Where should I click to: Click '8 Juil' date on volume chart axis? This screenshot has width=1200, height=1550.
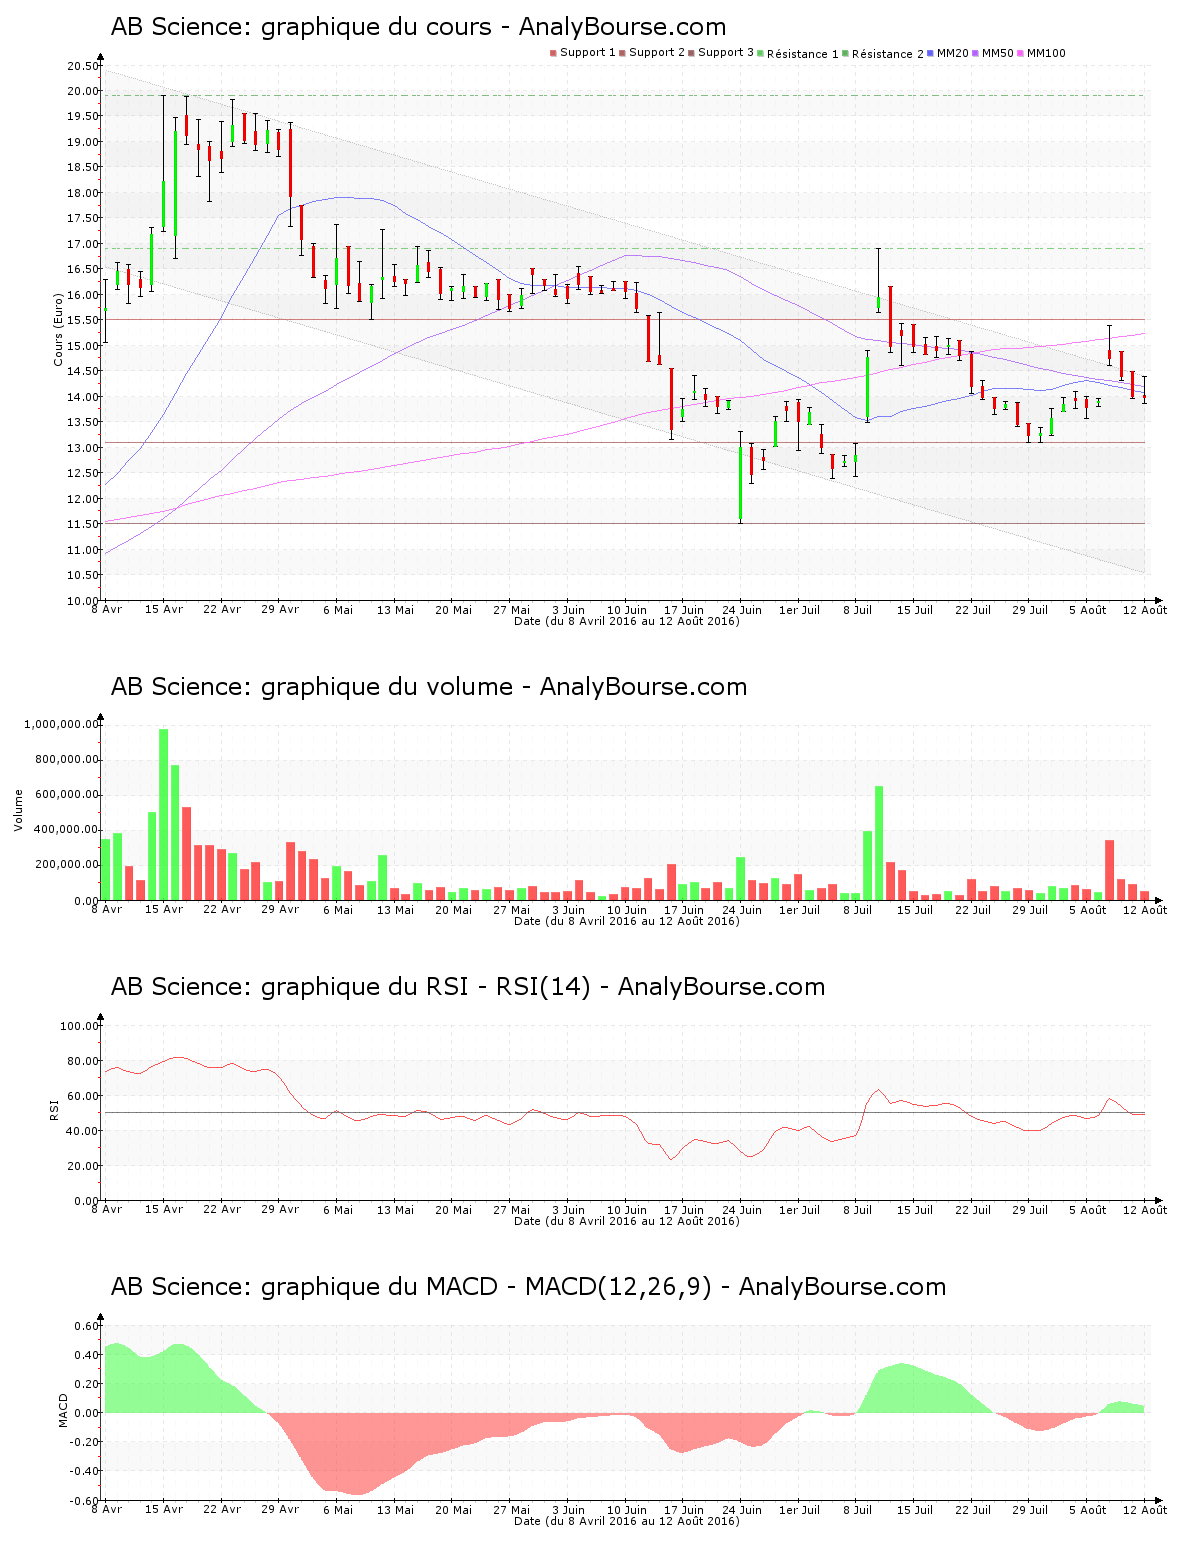(x=858, y=910)
